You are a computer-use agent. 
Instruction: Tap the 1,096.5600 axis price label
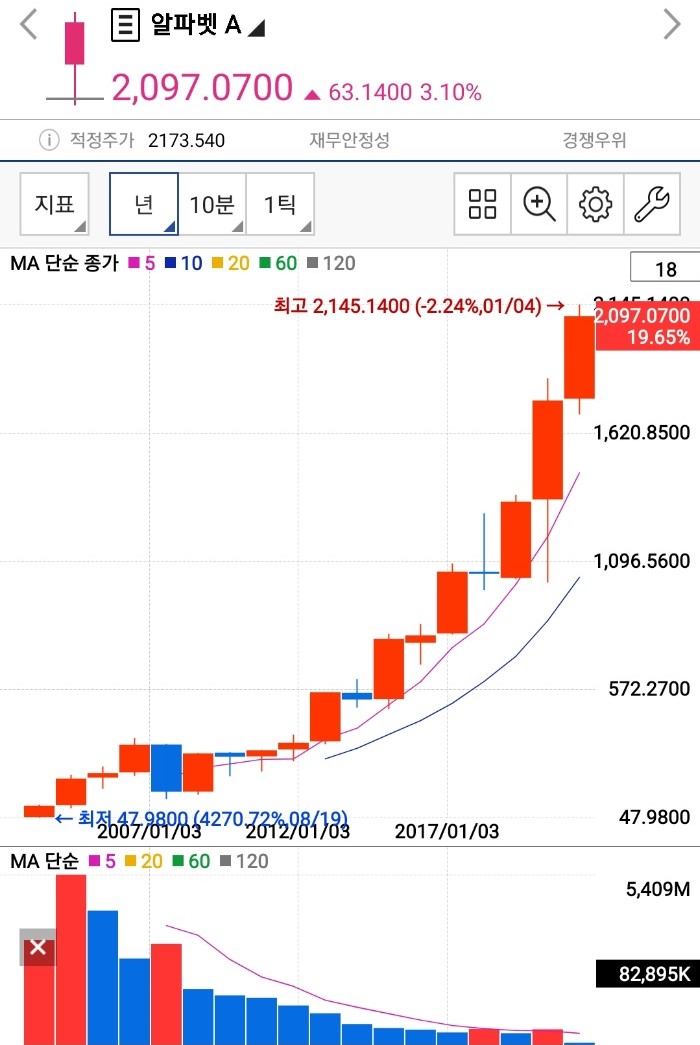(642, 560)
